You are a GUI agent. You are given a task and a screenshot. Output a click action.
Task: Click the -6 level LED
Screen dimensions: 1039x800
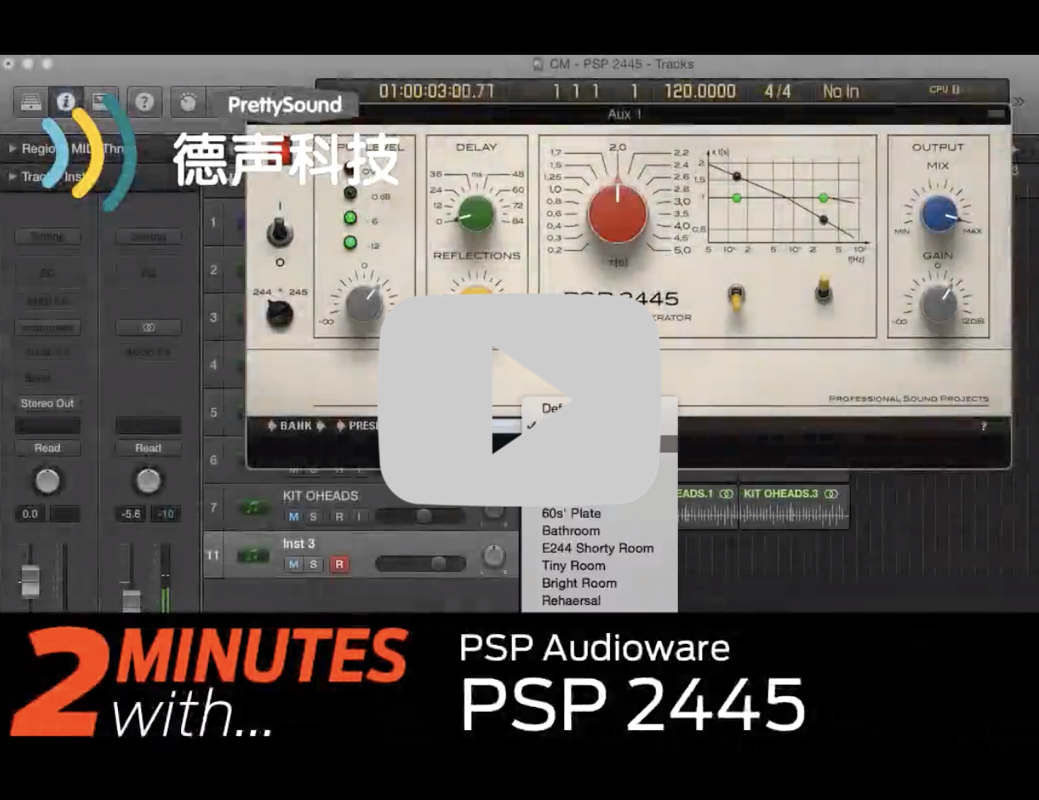pos(350,218)
